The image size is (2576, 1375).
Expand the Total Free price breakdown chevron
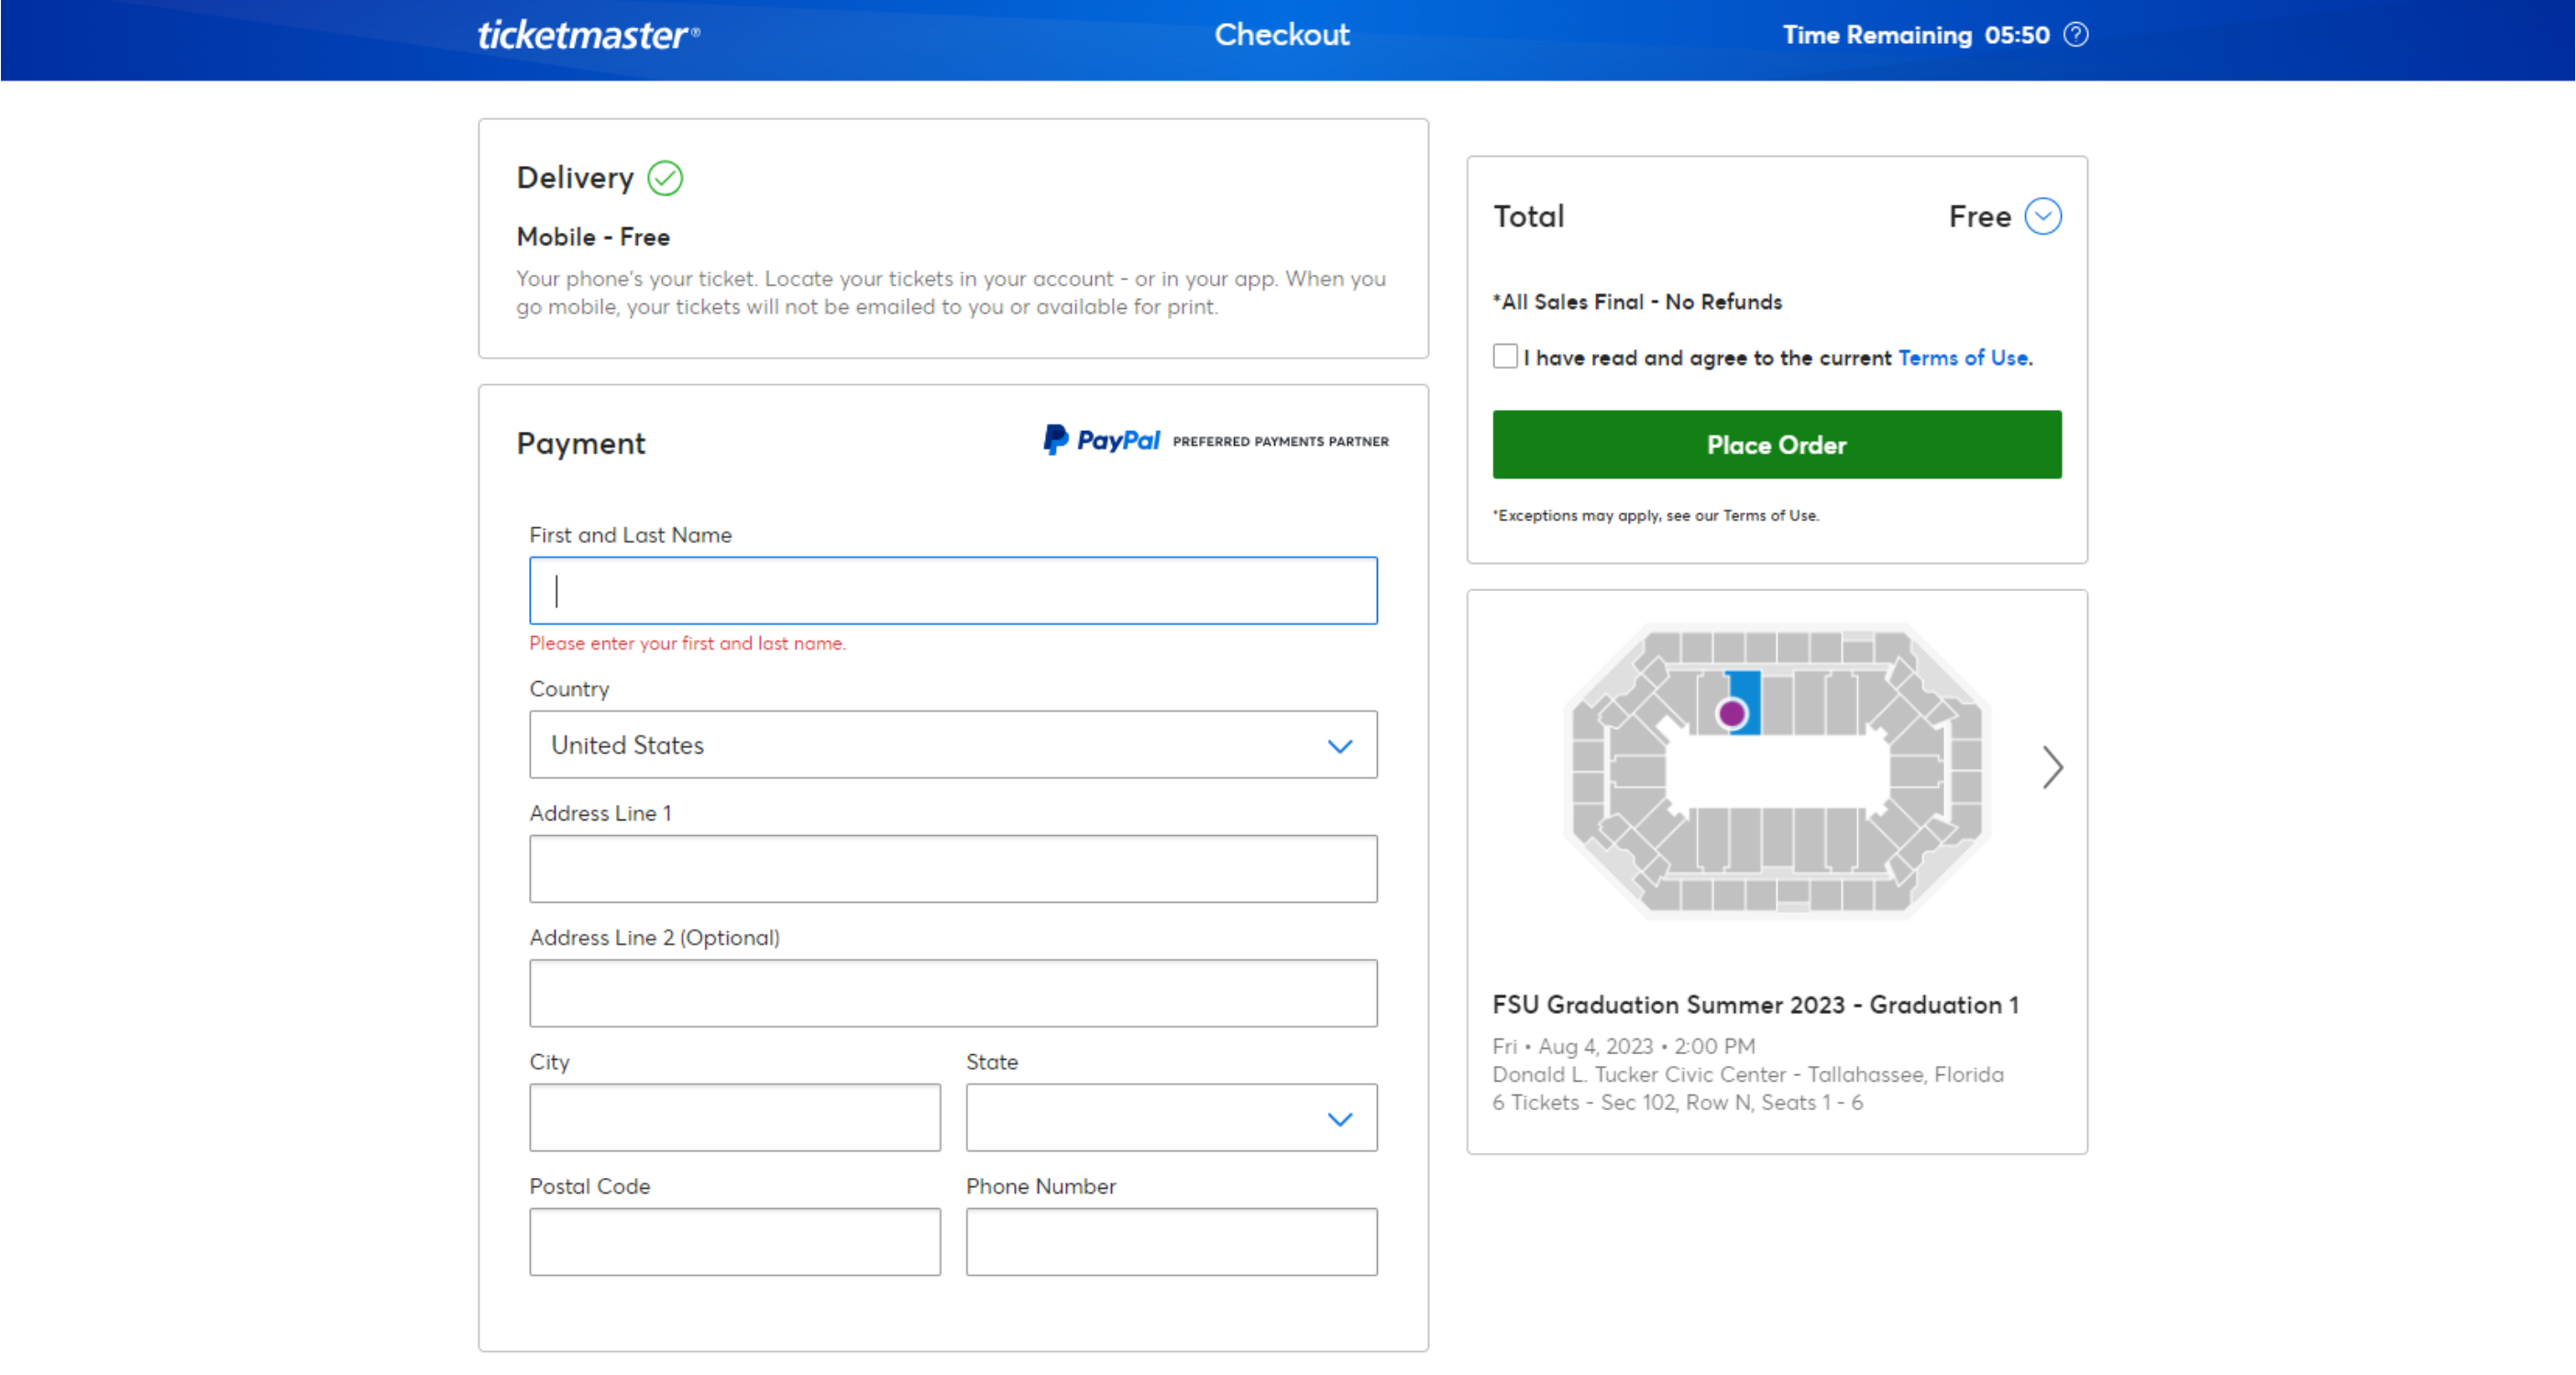point(2044,215)
